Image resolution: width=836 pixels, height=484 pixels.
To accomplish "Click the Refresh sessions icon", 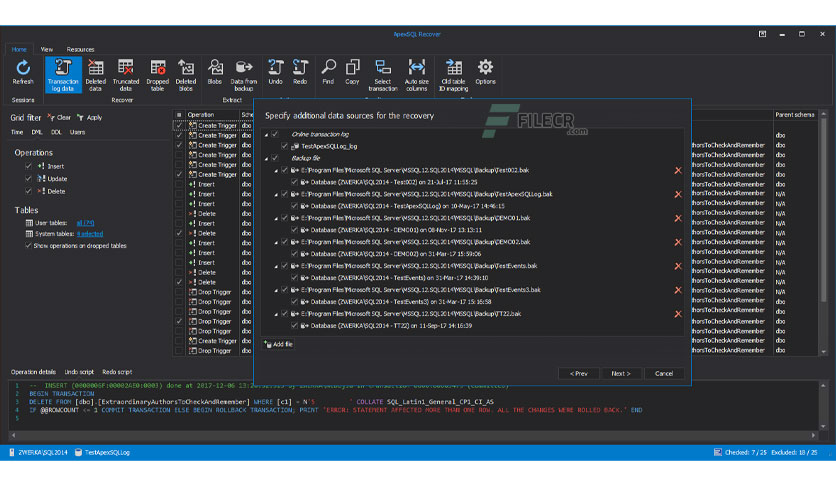I will [23, 73].
